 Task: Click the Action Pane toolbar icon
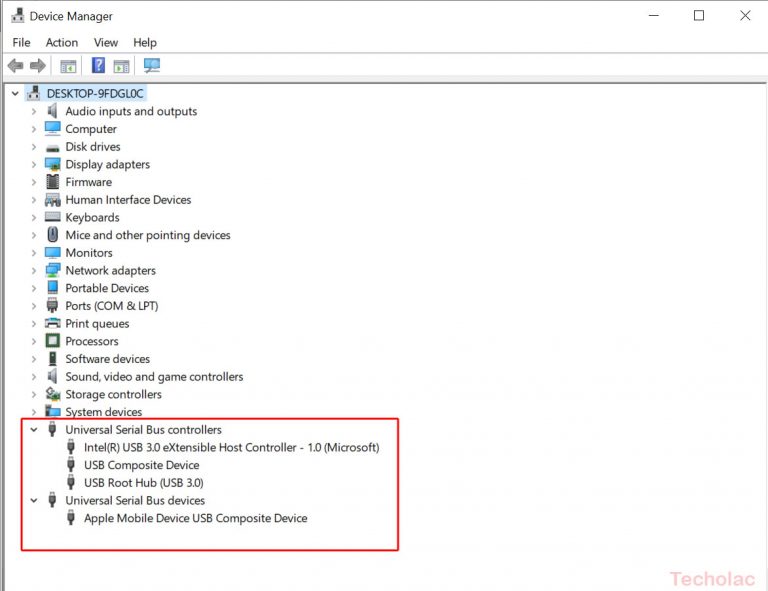(x=121, y=66)
